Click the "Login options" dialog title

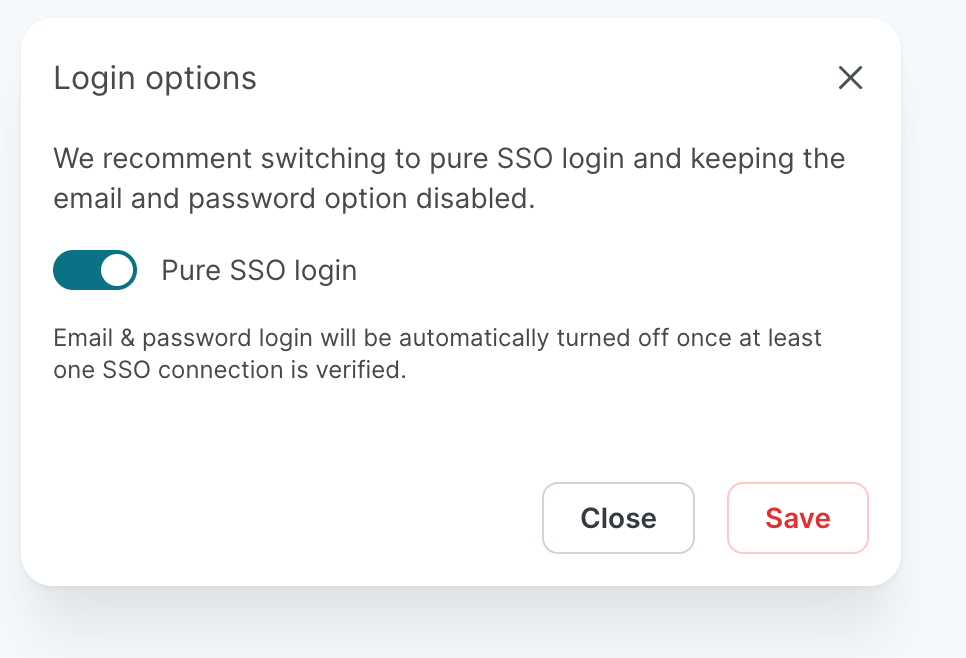[155, 78]
